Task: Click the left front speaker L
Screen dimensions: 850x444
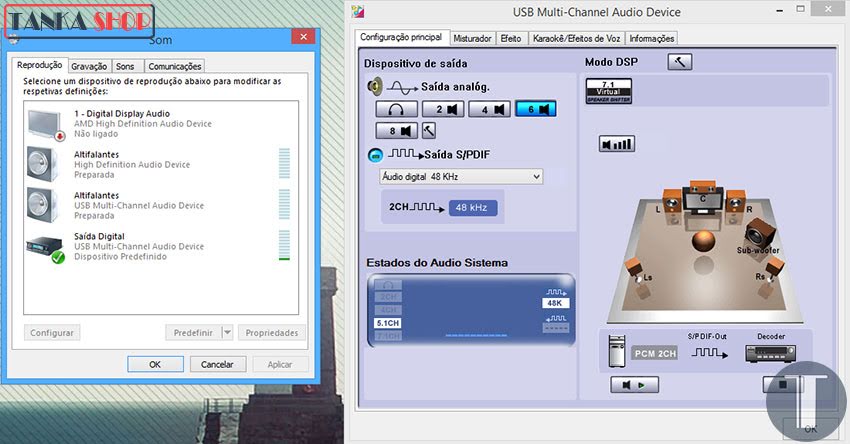Action: click(672, 202)
